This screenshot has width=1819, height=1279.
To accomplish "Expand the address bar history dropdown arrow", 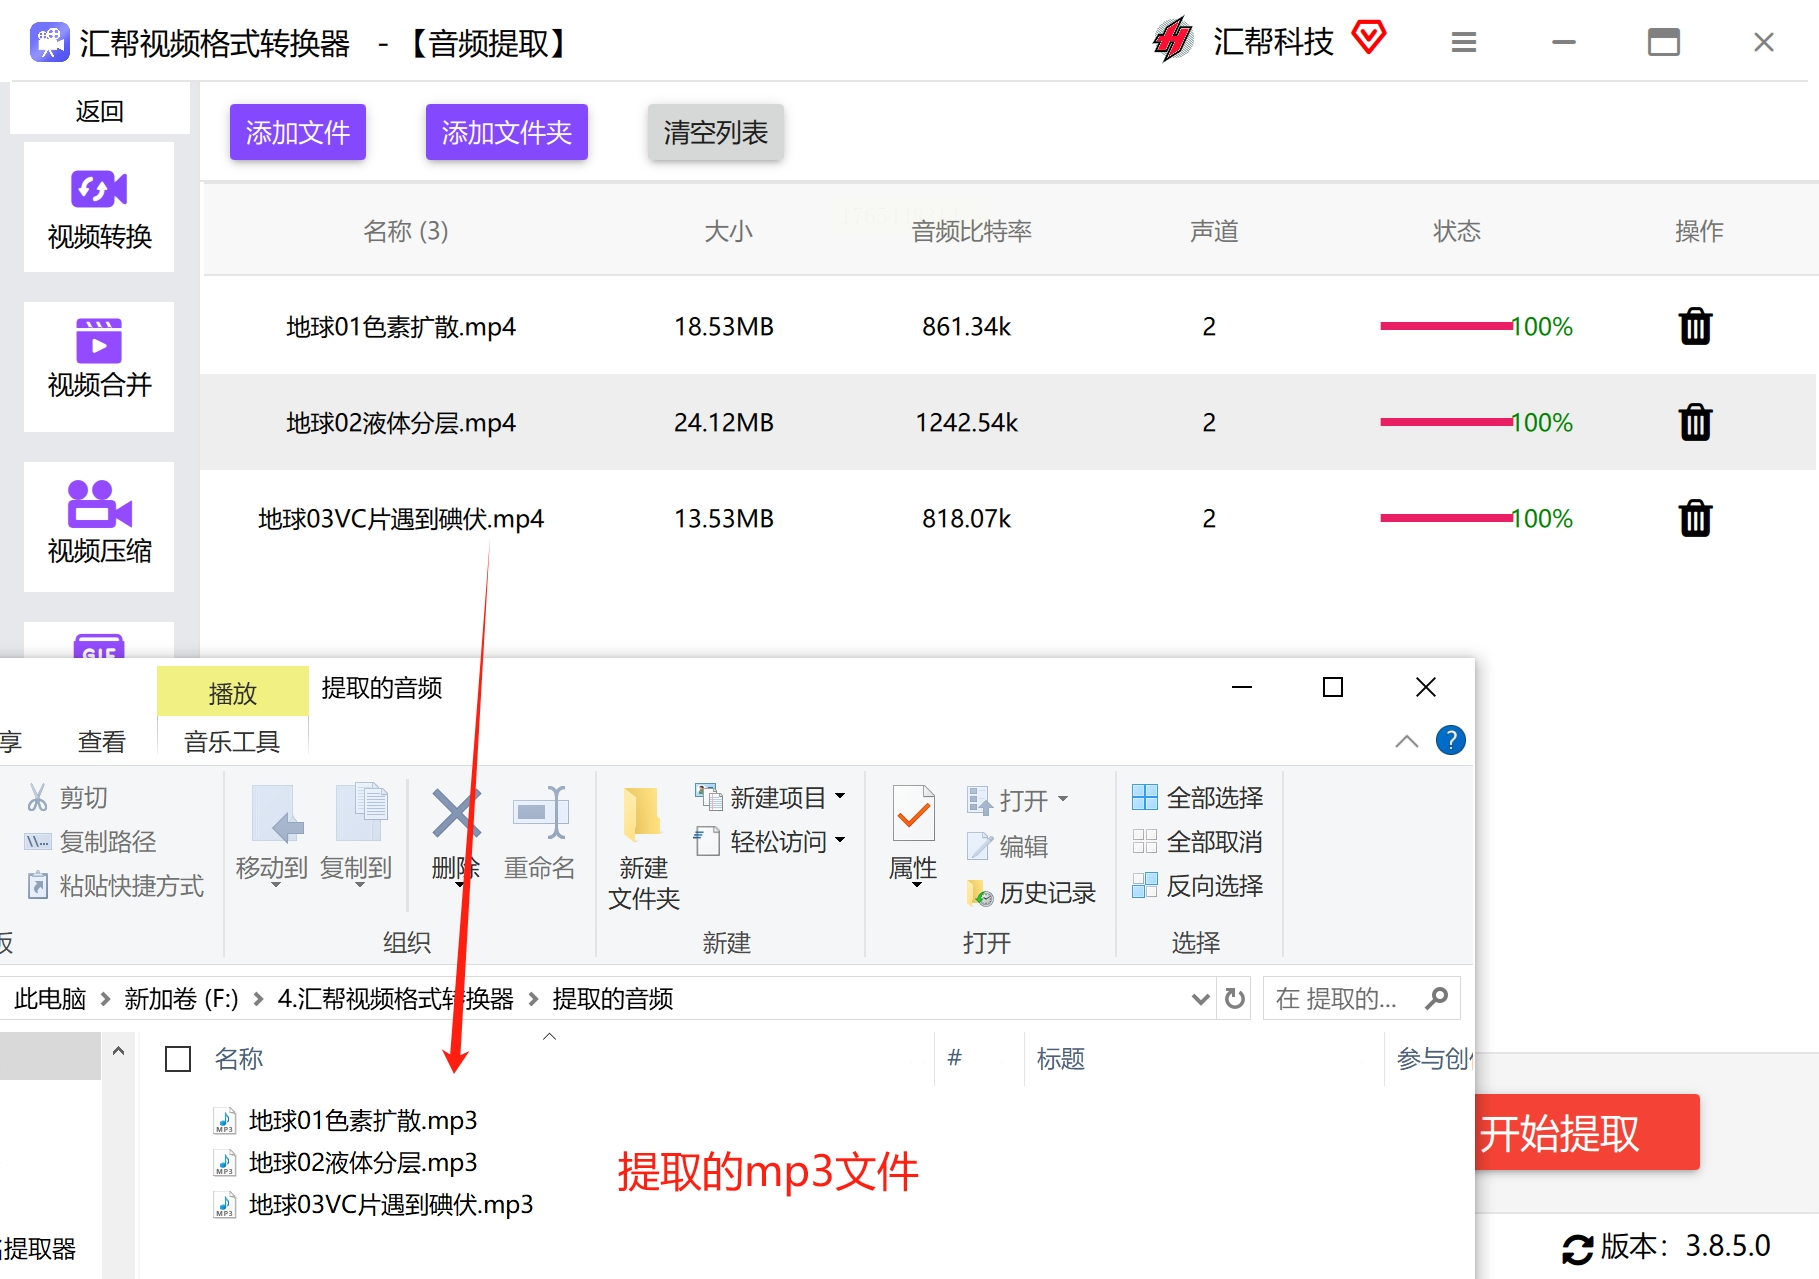I will [x=1200, y=998].
